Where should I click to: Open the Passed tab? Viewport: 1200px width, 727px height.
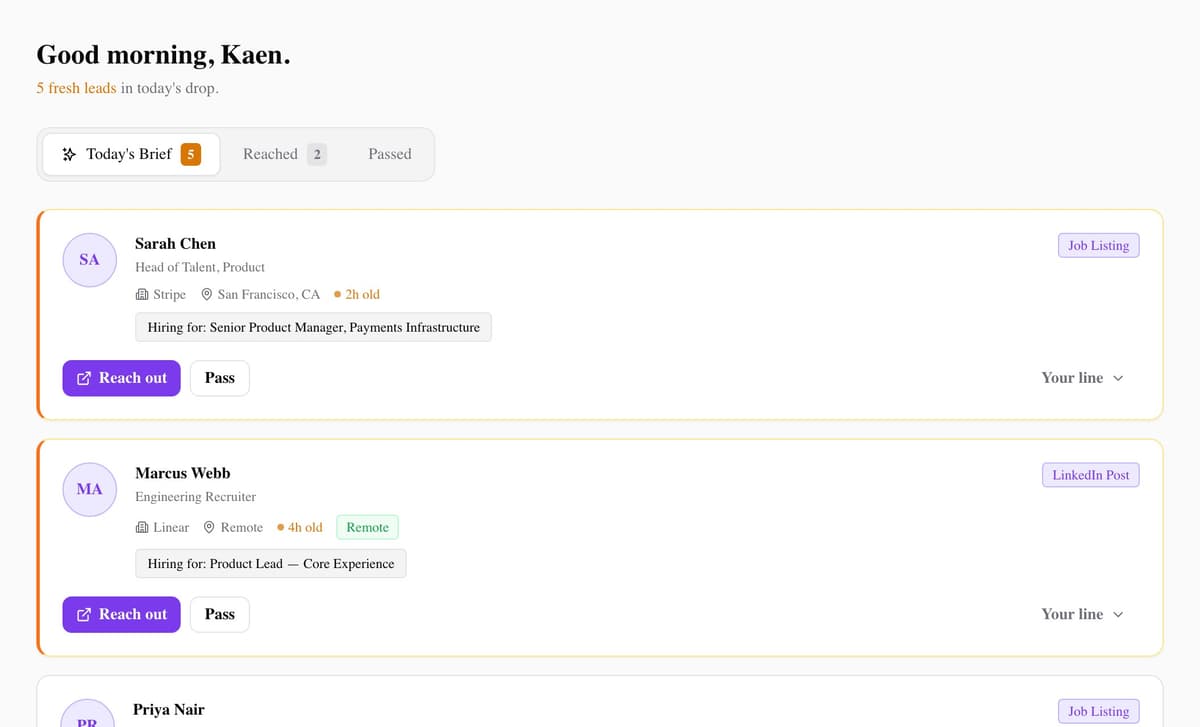click(390, 154)
